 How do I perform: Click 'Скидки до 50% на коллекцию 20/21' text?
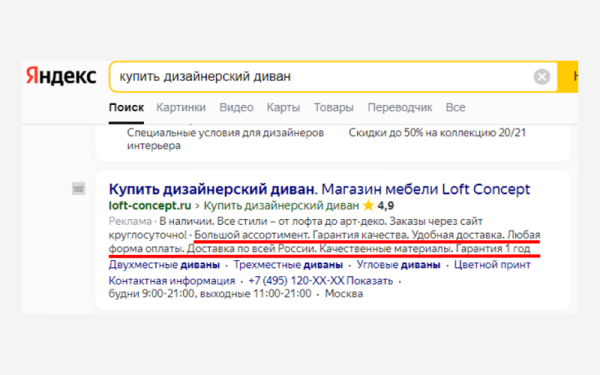pos(437,133)
